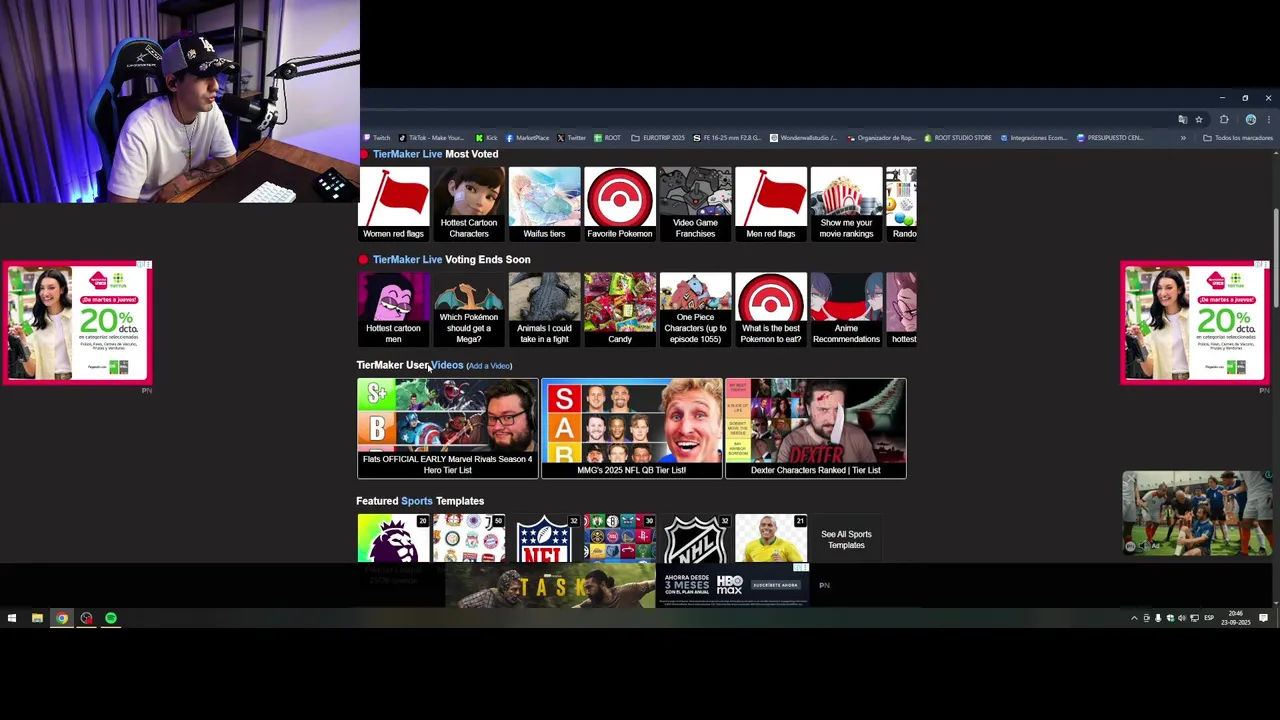This screenshot has width=1280, height=720.
Task: Open the NBA teams logos template
Action: coord(620,538)
